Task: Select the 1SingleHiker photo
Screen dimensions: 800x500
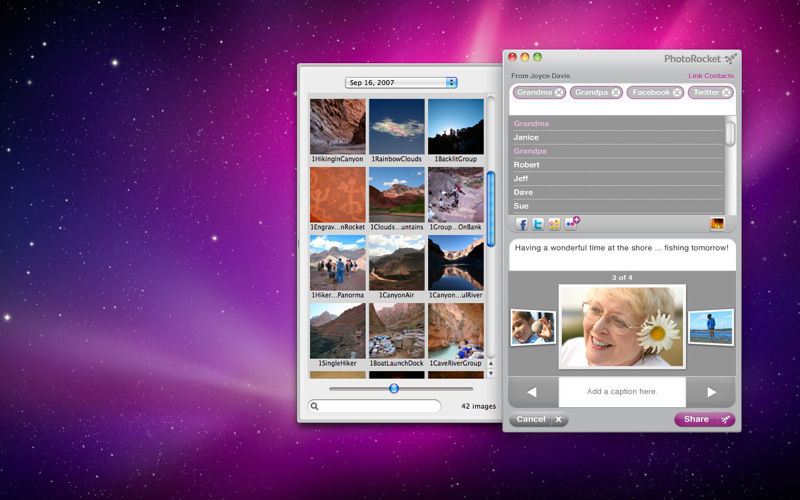Action: click(338, 331)
